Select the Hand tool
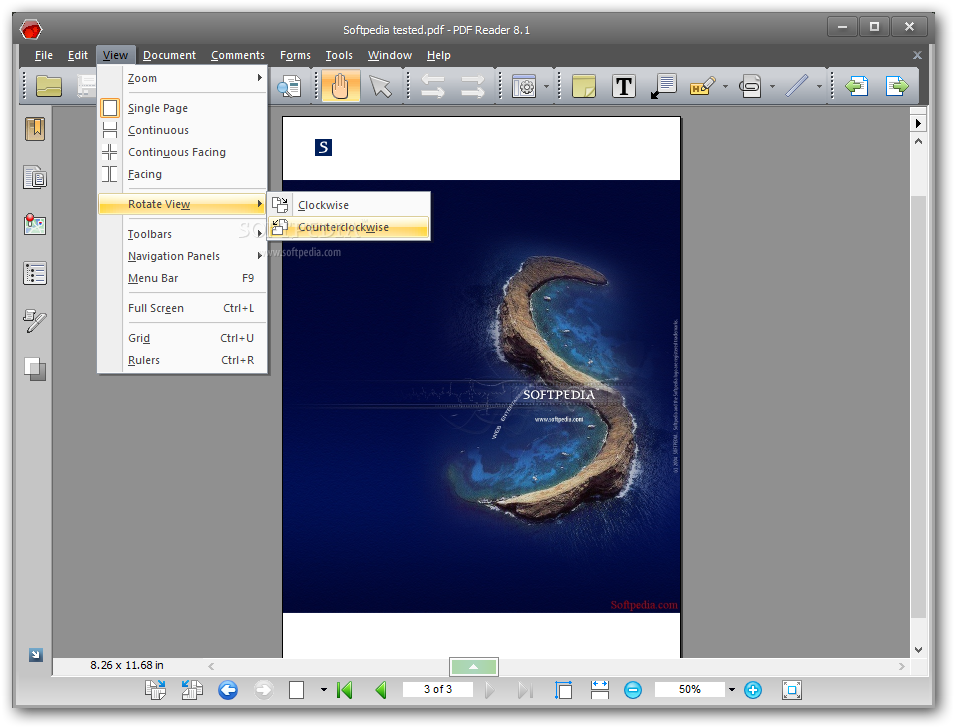 point(340,86)
